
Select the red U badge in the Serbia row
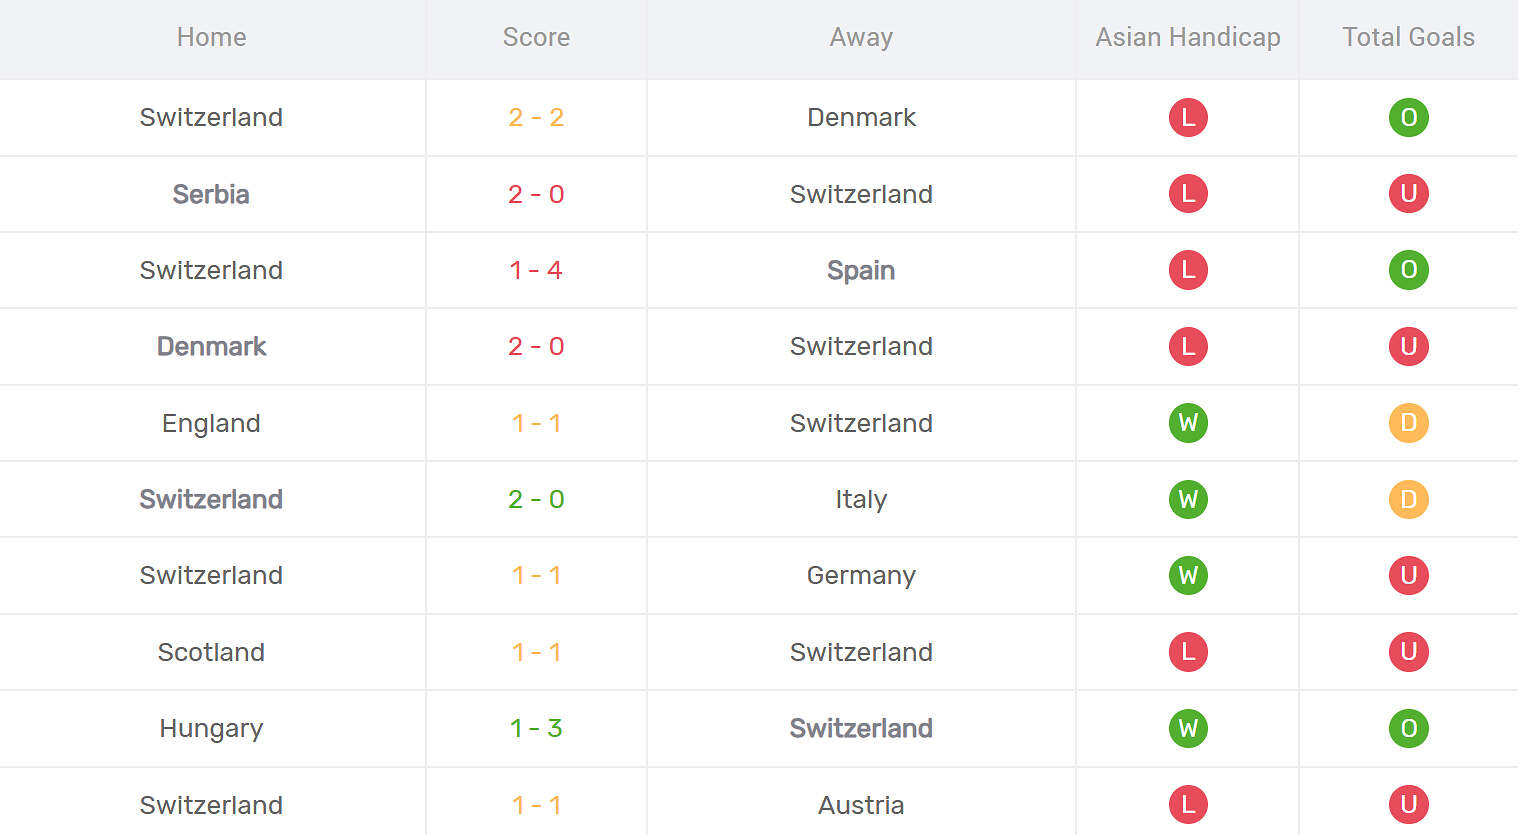[x=1408, y=193]
